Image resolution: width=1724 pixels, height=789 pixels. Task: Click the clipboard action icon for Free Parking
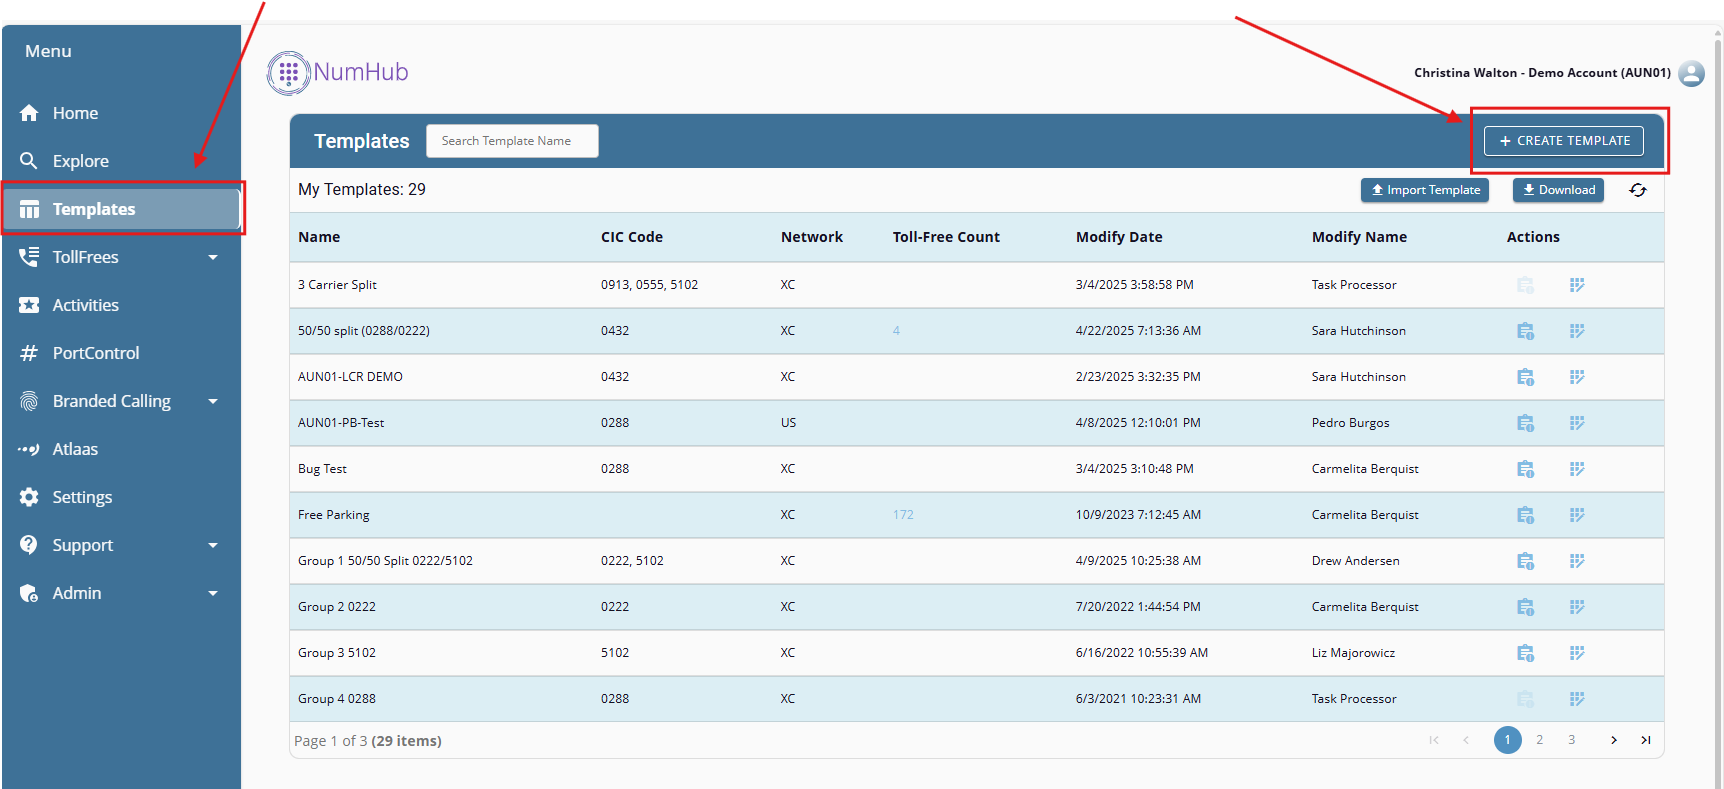click(1525, 515)
